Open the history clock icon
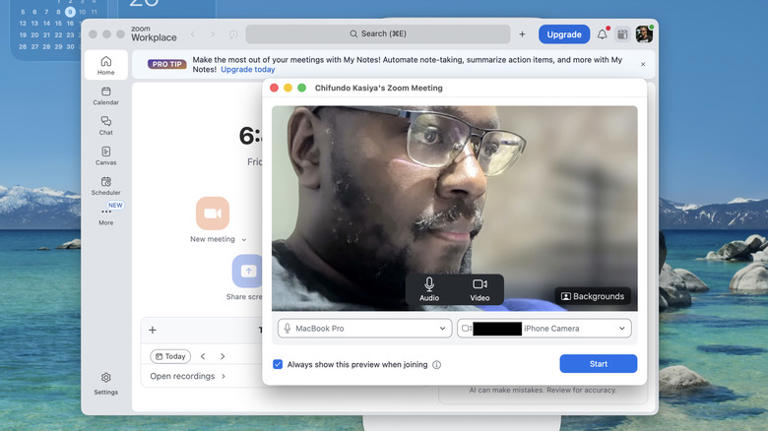 coord(233,34)
